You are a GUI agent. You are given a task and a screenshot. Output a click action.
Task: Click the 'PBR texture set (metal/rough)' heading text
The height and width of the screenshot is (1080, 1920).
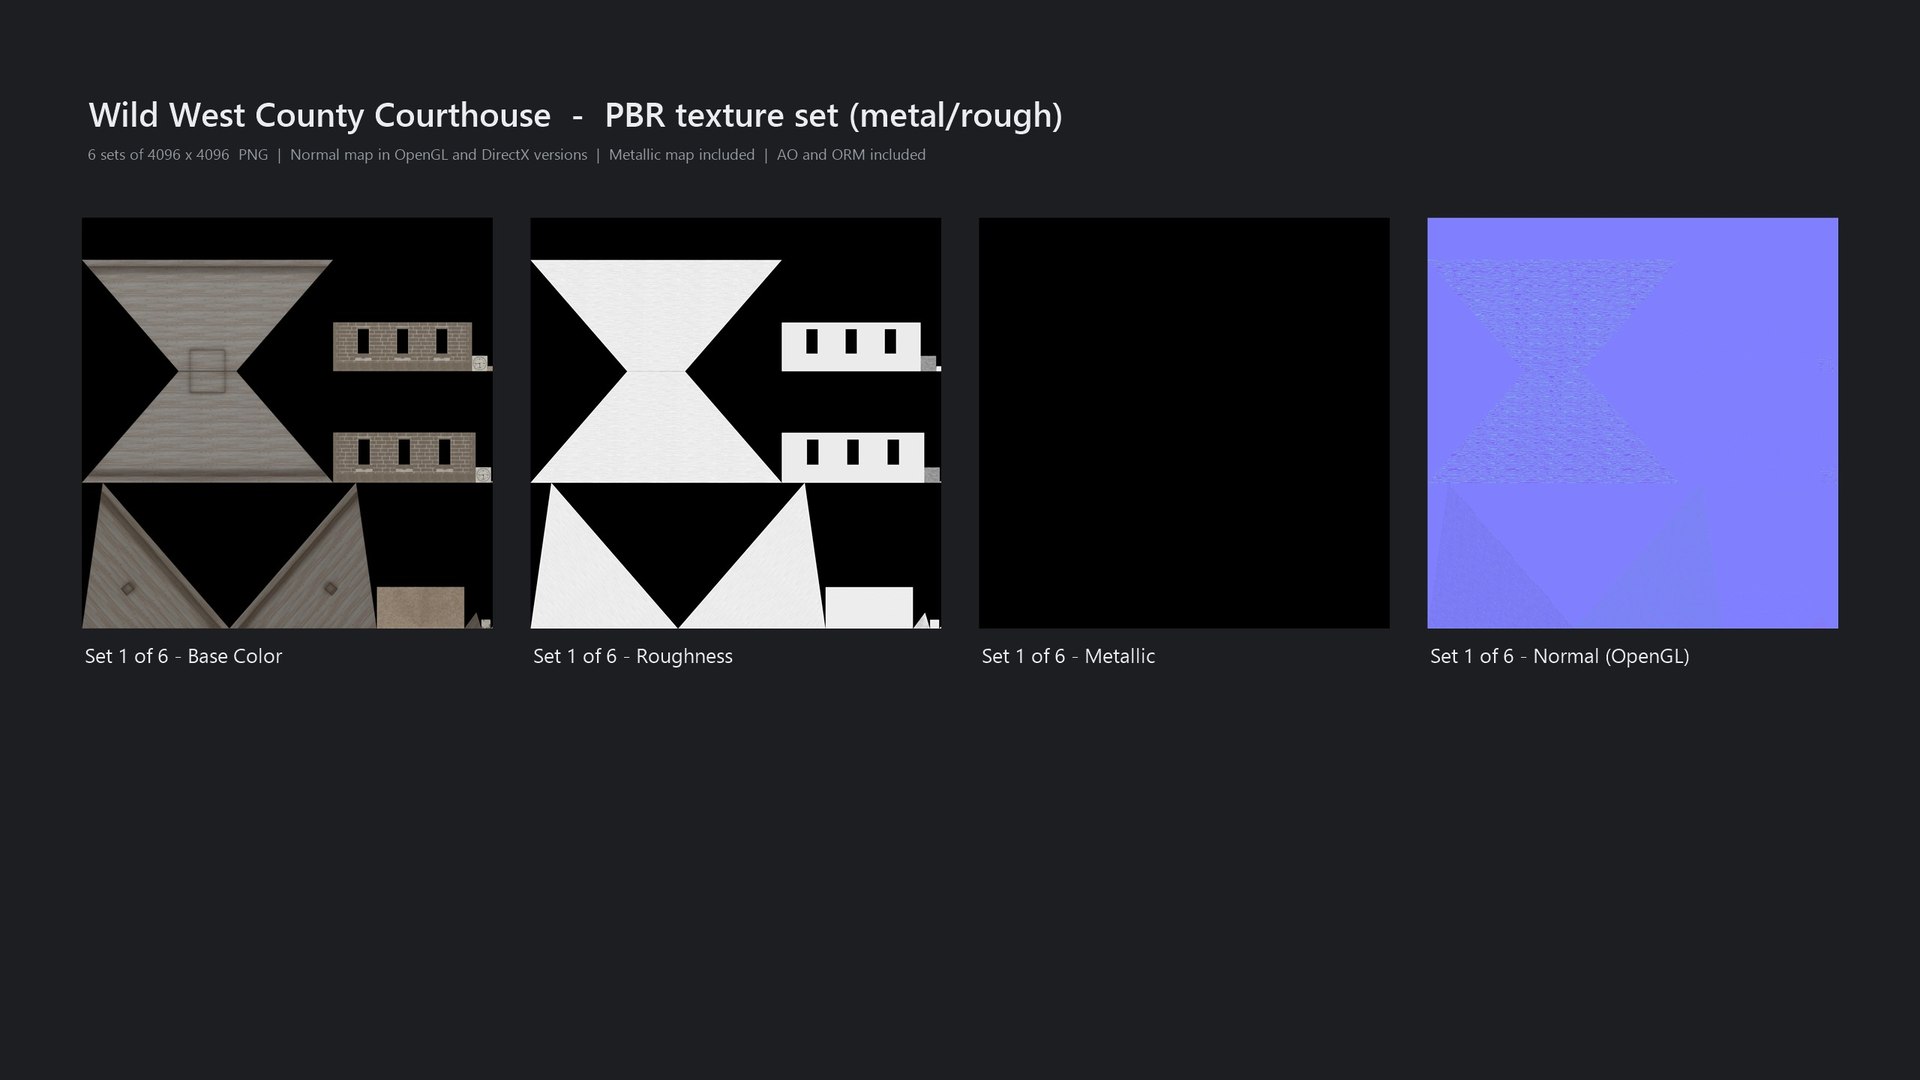click(833, 116)
